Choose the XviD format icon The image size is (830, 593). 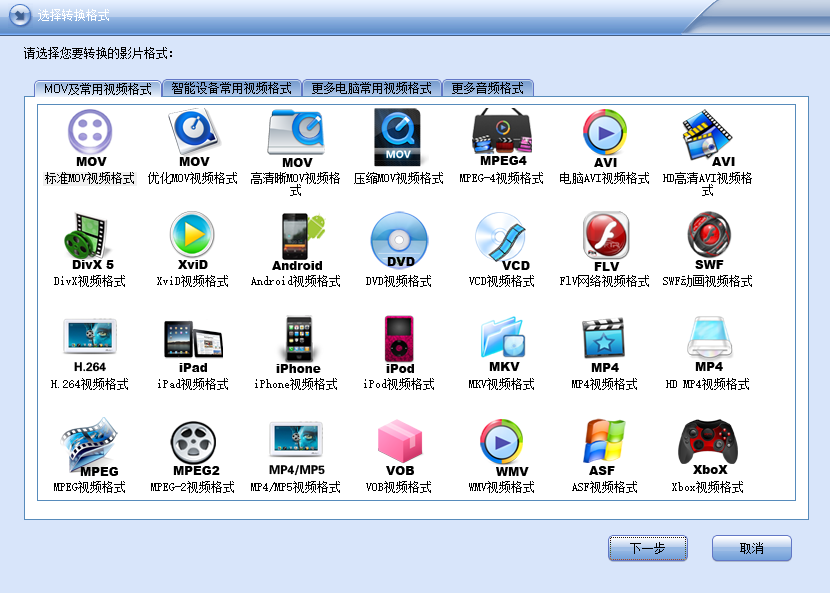pyautogui.click(x=193, y=241)
